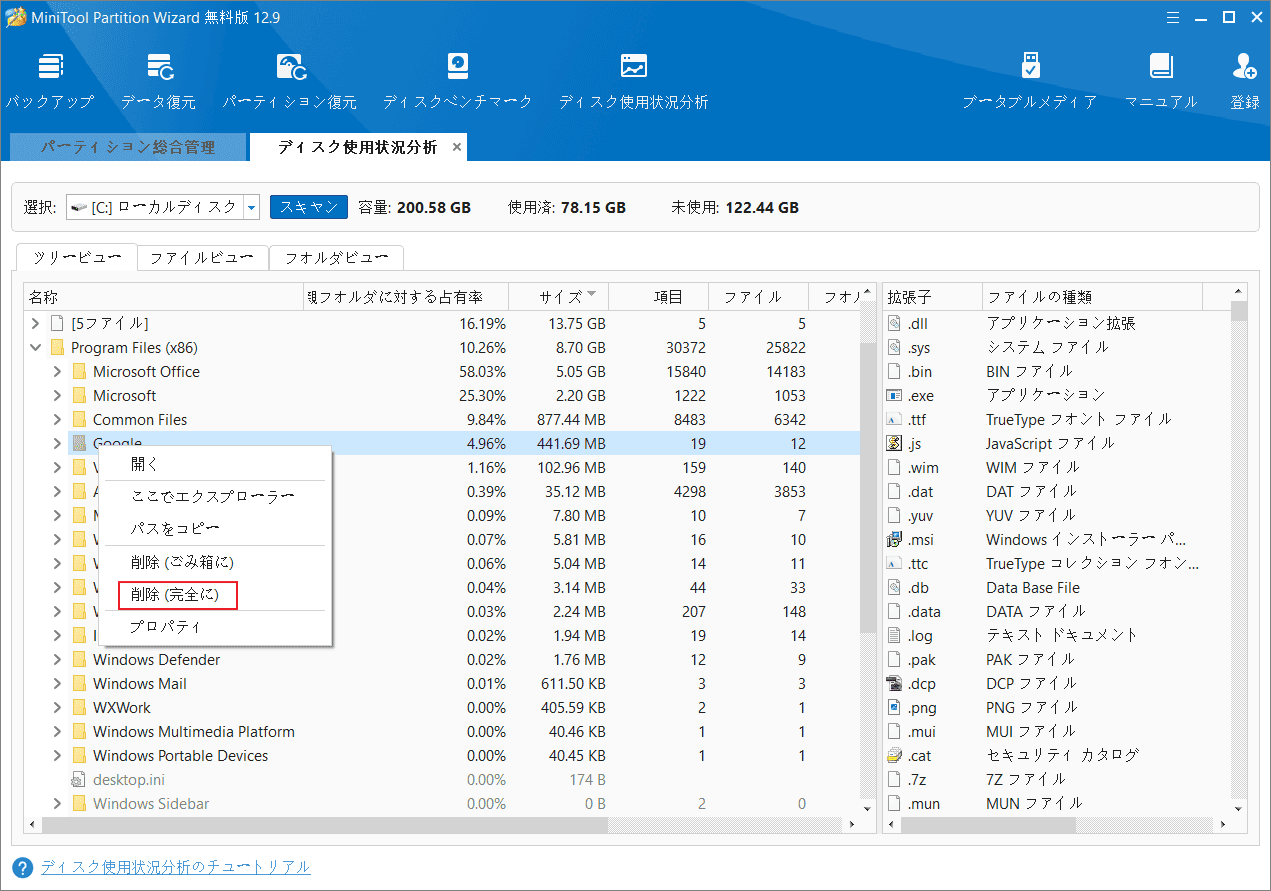Collapse the Program Files (x86) node
Viewport: 1271px width, 891px height.
tap(35, 347)
